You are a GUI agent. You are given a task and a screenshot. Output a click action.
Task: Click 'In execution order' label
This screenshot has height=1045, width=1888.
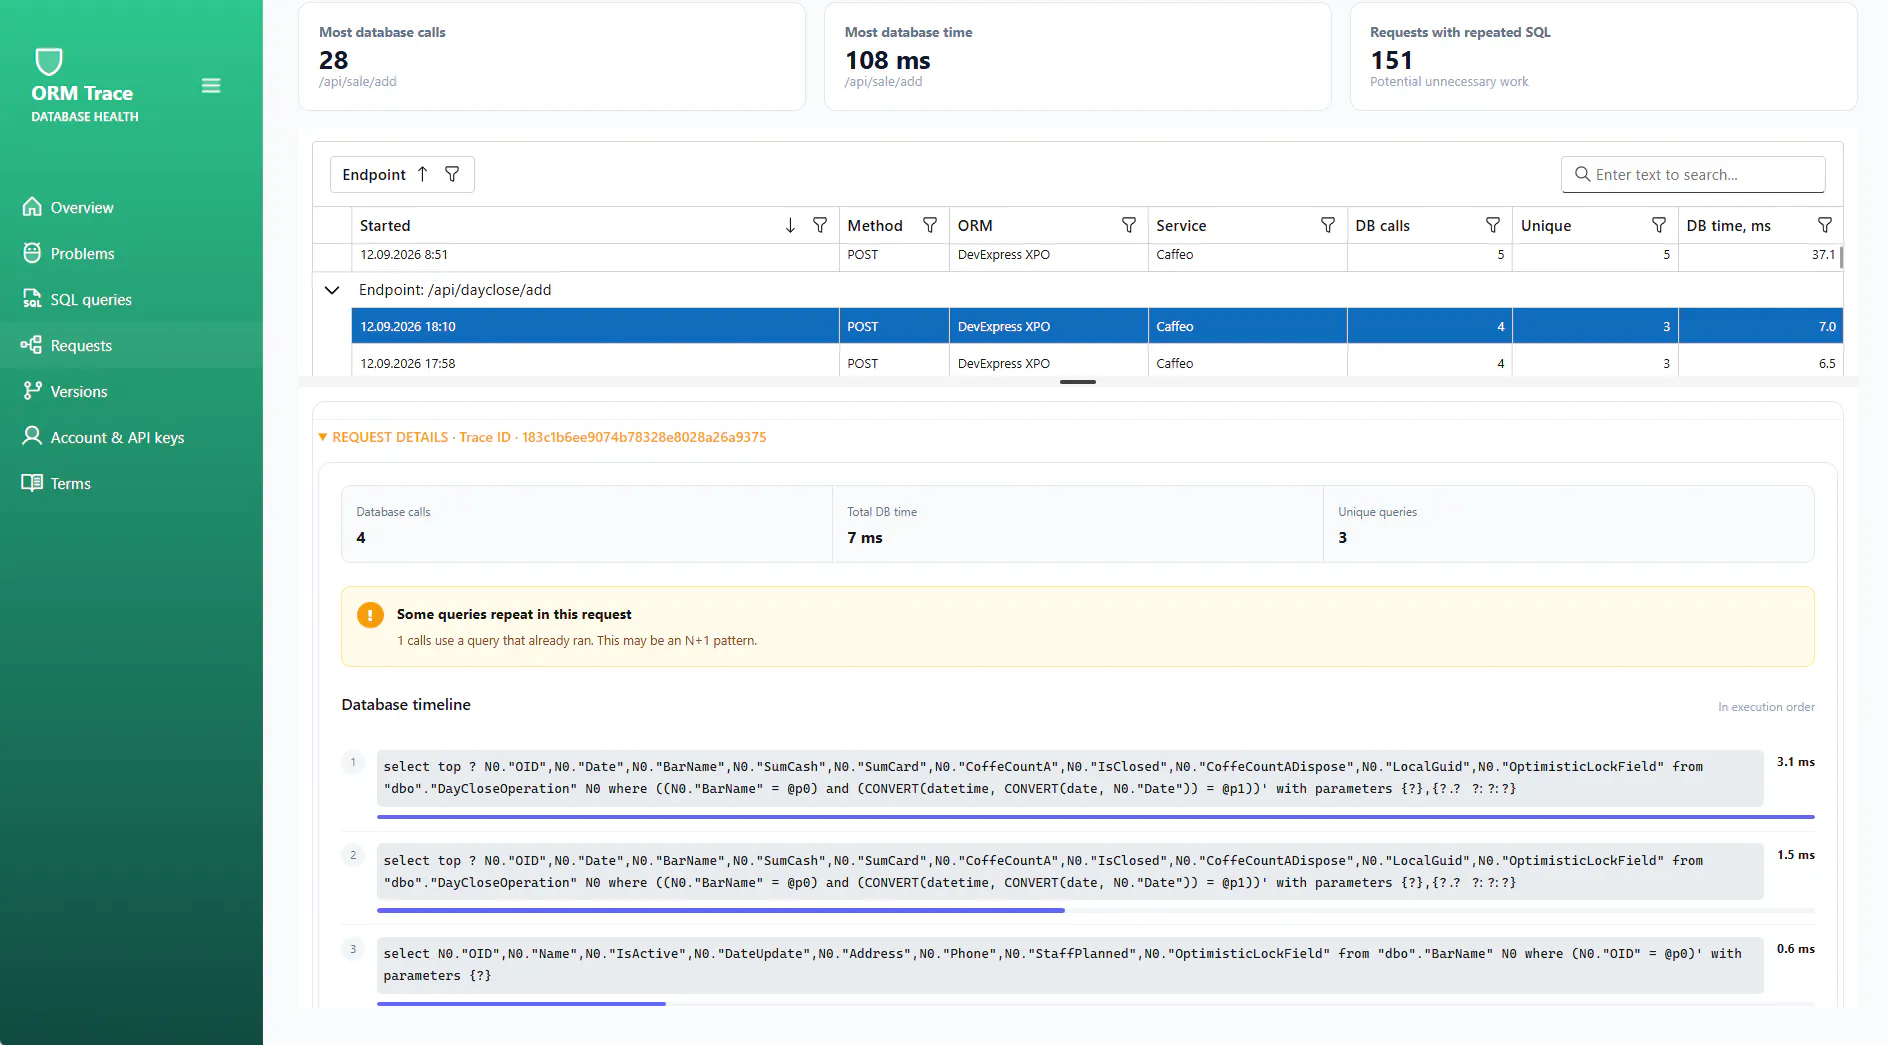click(1766, 707)
